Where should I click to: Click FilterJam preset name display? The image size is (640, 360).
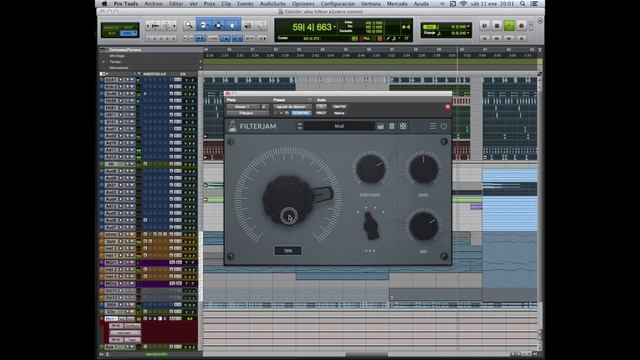[x=339, y=126]
